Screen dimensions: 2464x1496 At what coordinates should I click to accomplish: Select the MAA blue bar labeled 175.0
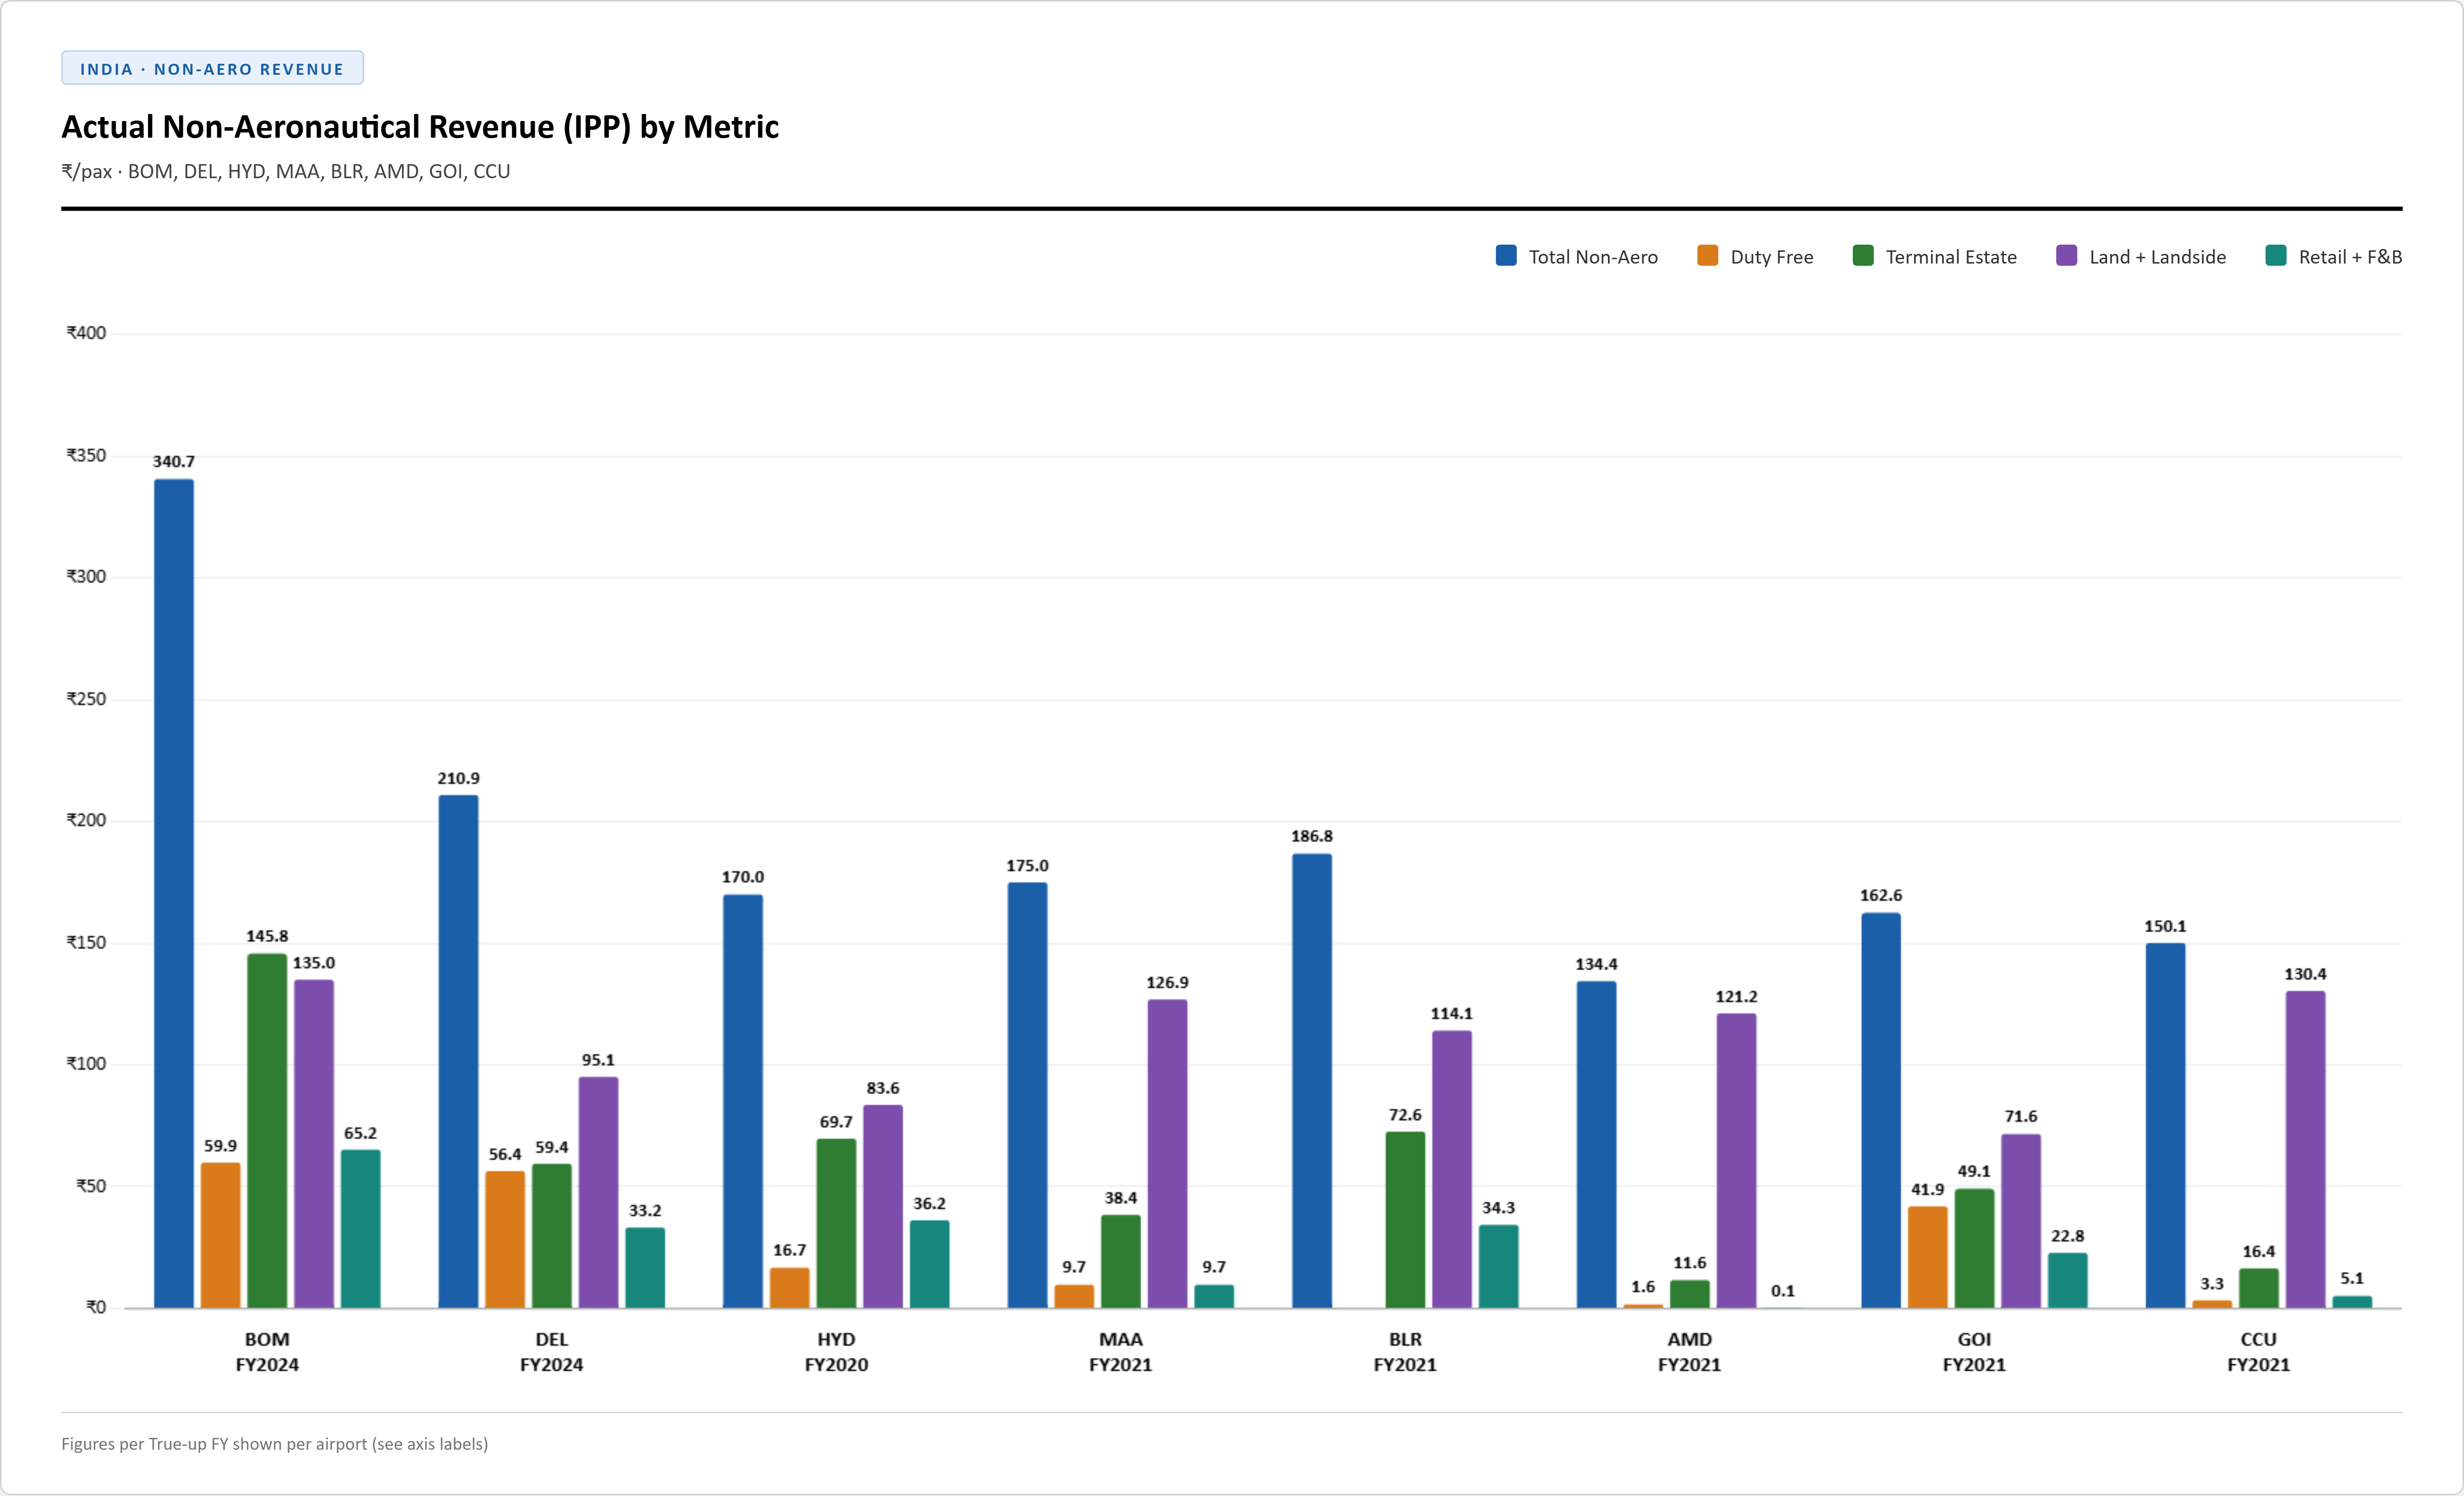[1027, 1095]
